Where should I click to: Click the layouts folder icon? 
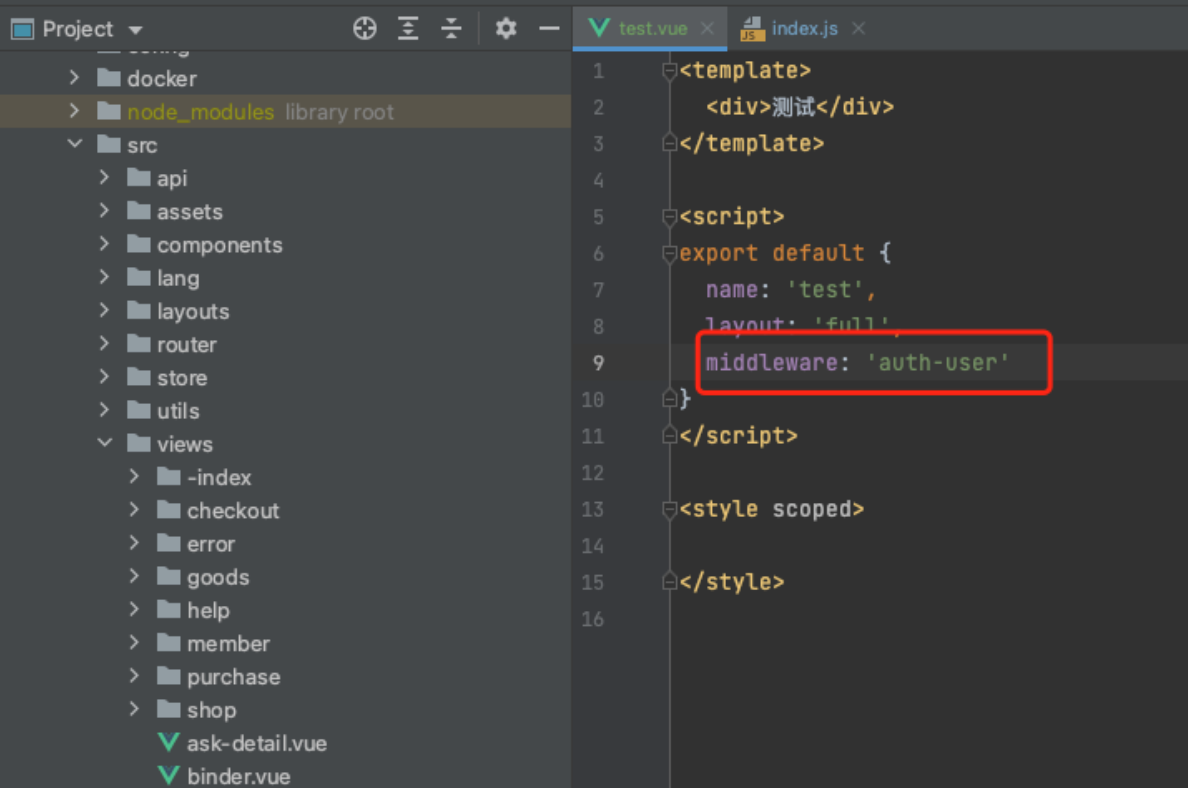pyautogui.click(x=139, y=311)
